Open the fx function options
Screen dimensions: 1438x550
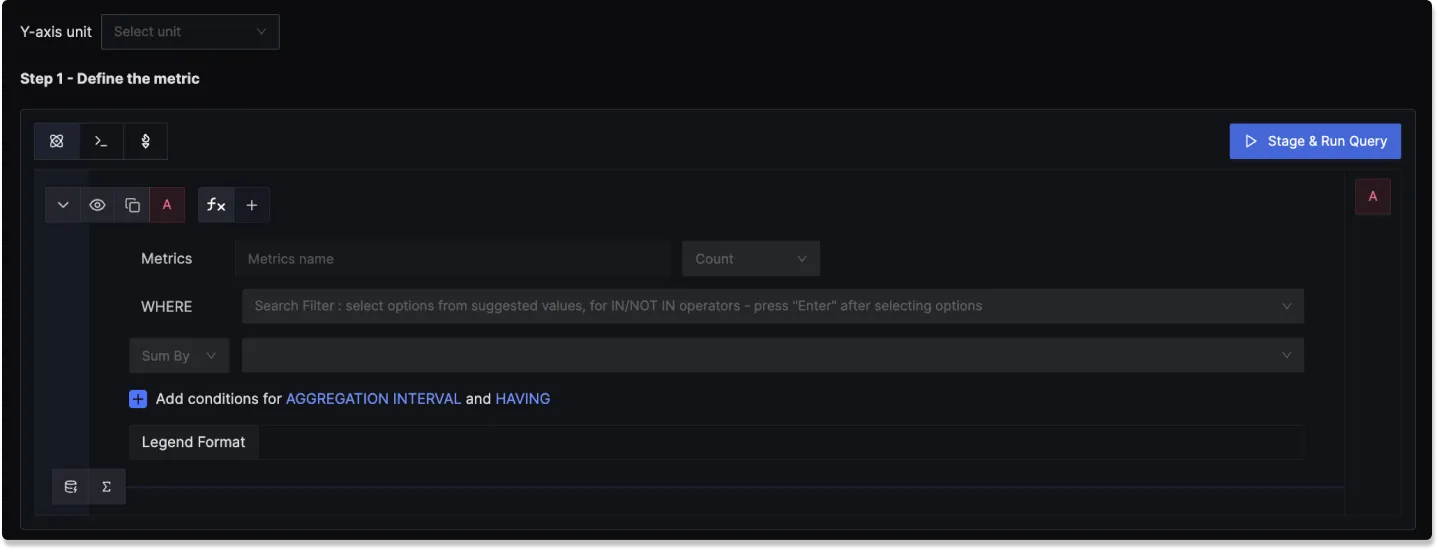tap(216, 205)
